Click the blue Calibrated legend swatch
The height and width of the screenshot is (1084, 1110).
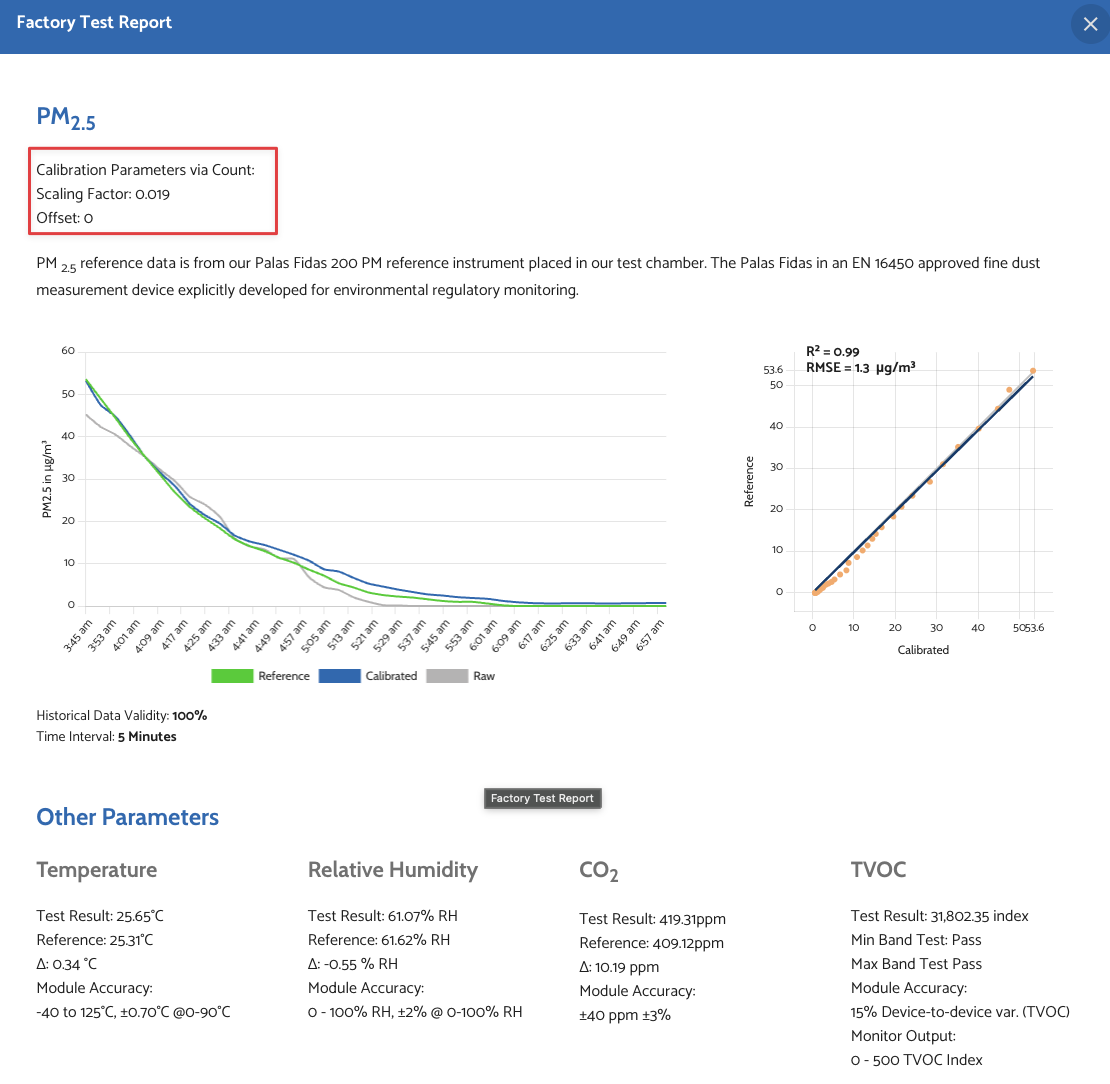(x=339, y=676)
